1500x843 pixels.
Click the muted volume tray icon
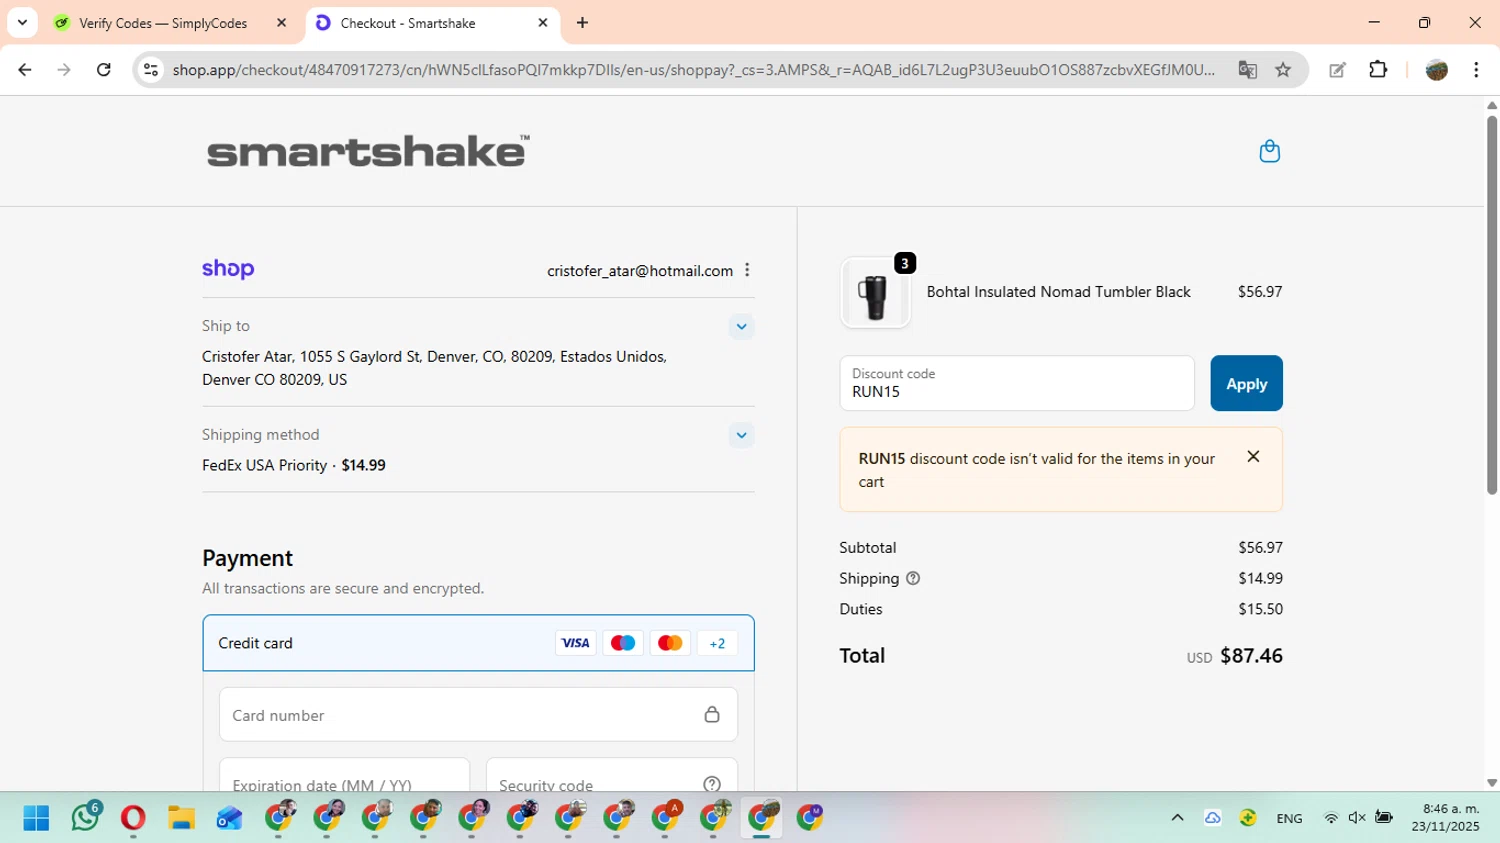(1357, 818)
